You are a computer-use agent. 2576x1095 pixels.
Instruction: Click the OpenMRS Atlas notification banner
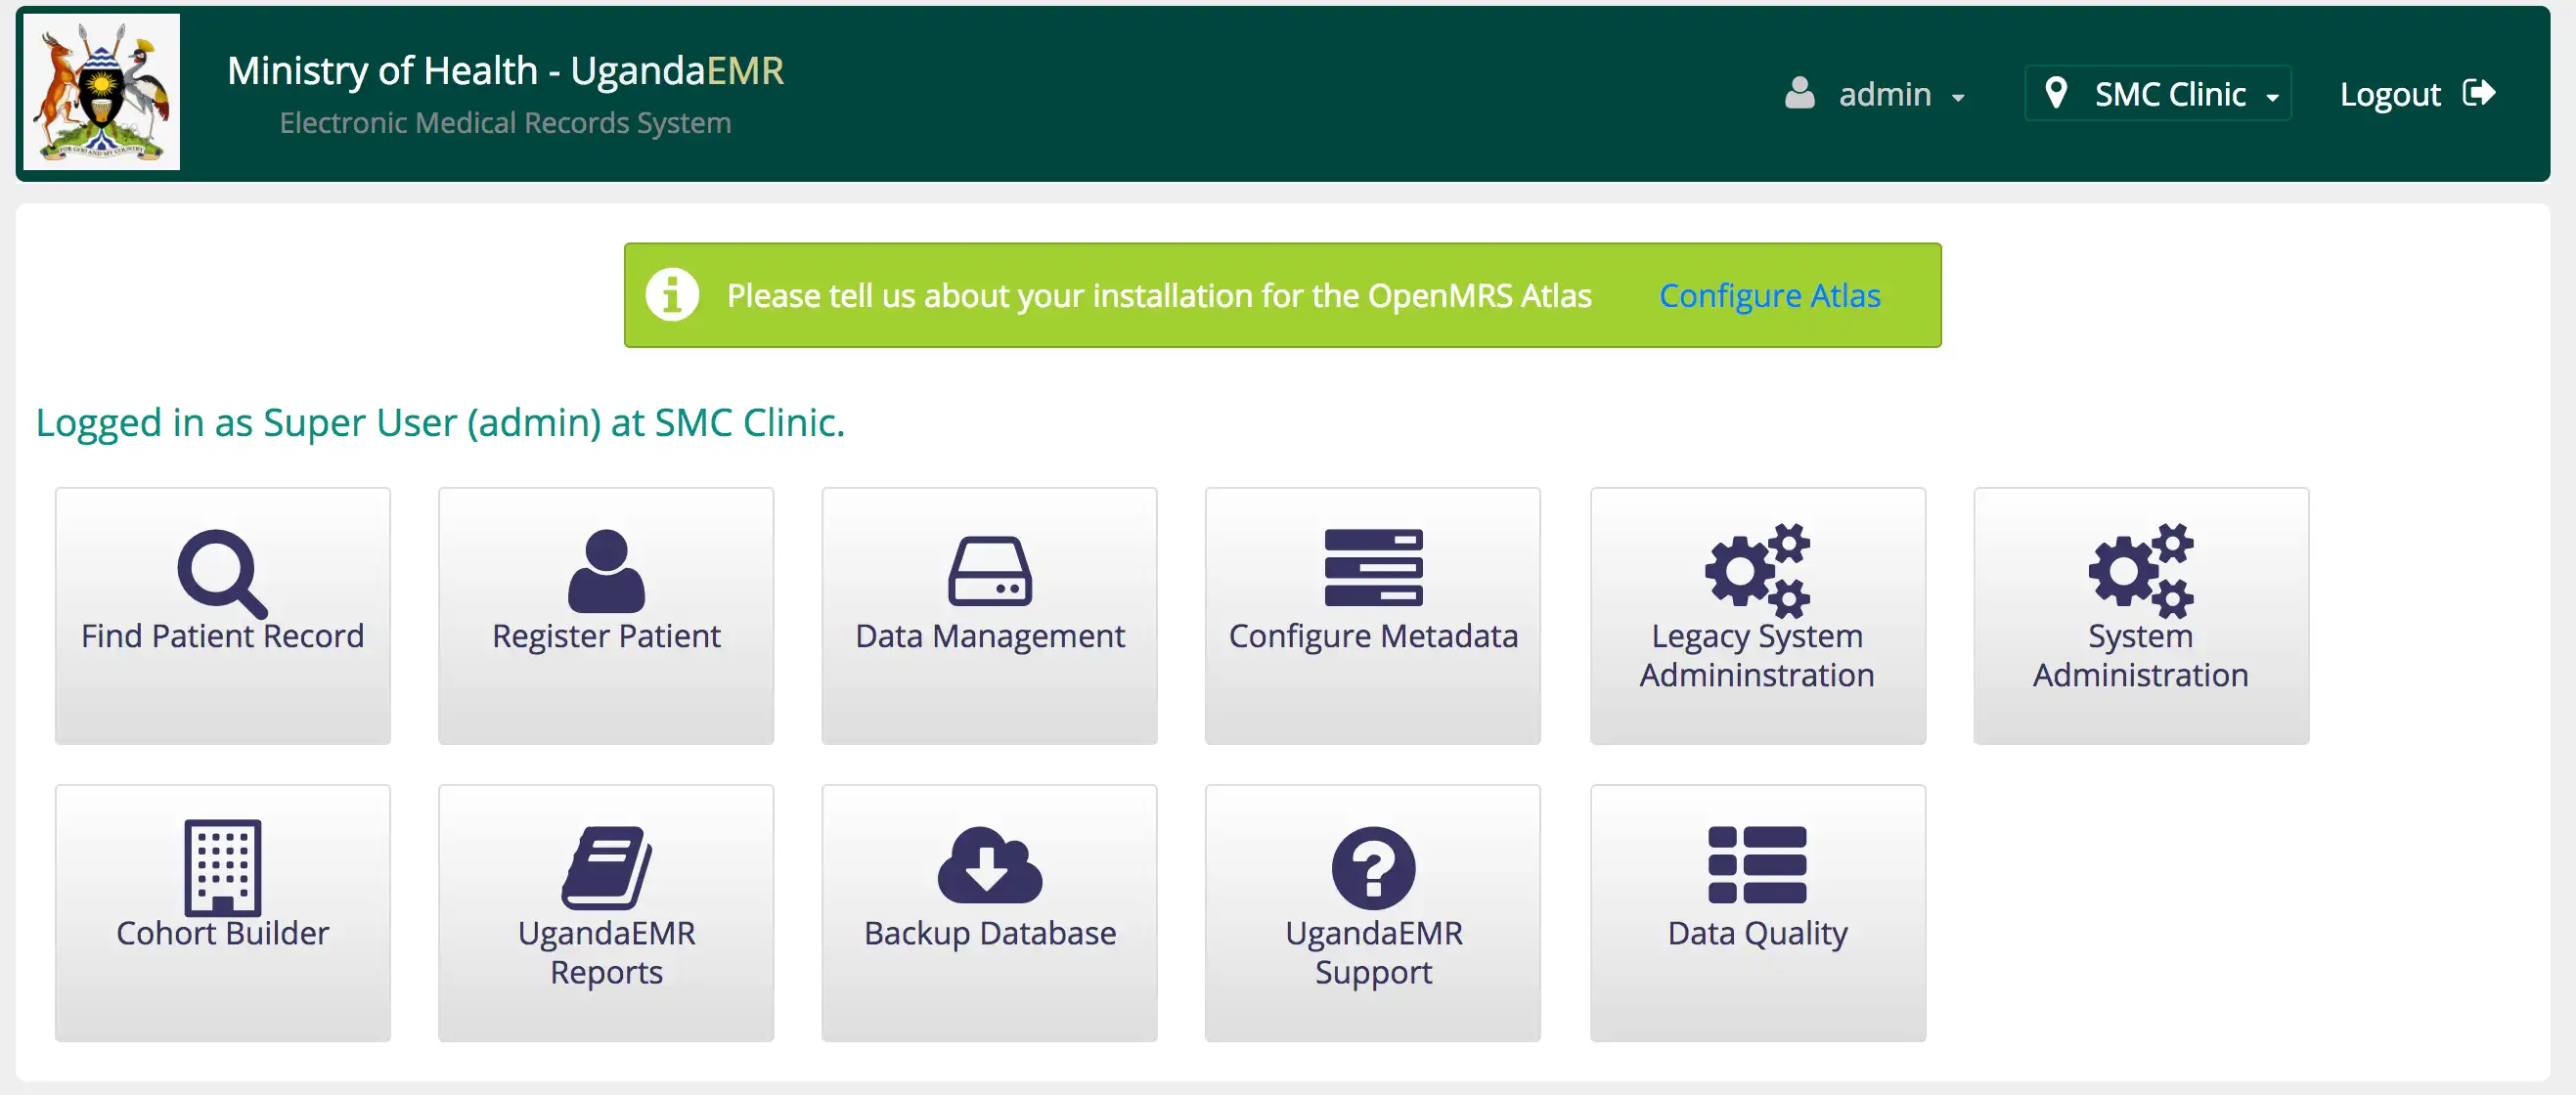click(x=1286, y=295)
